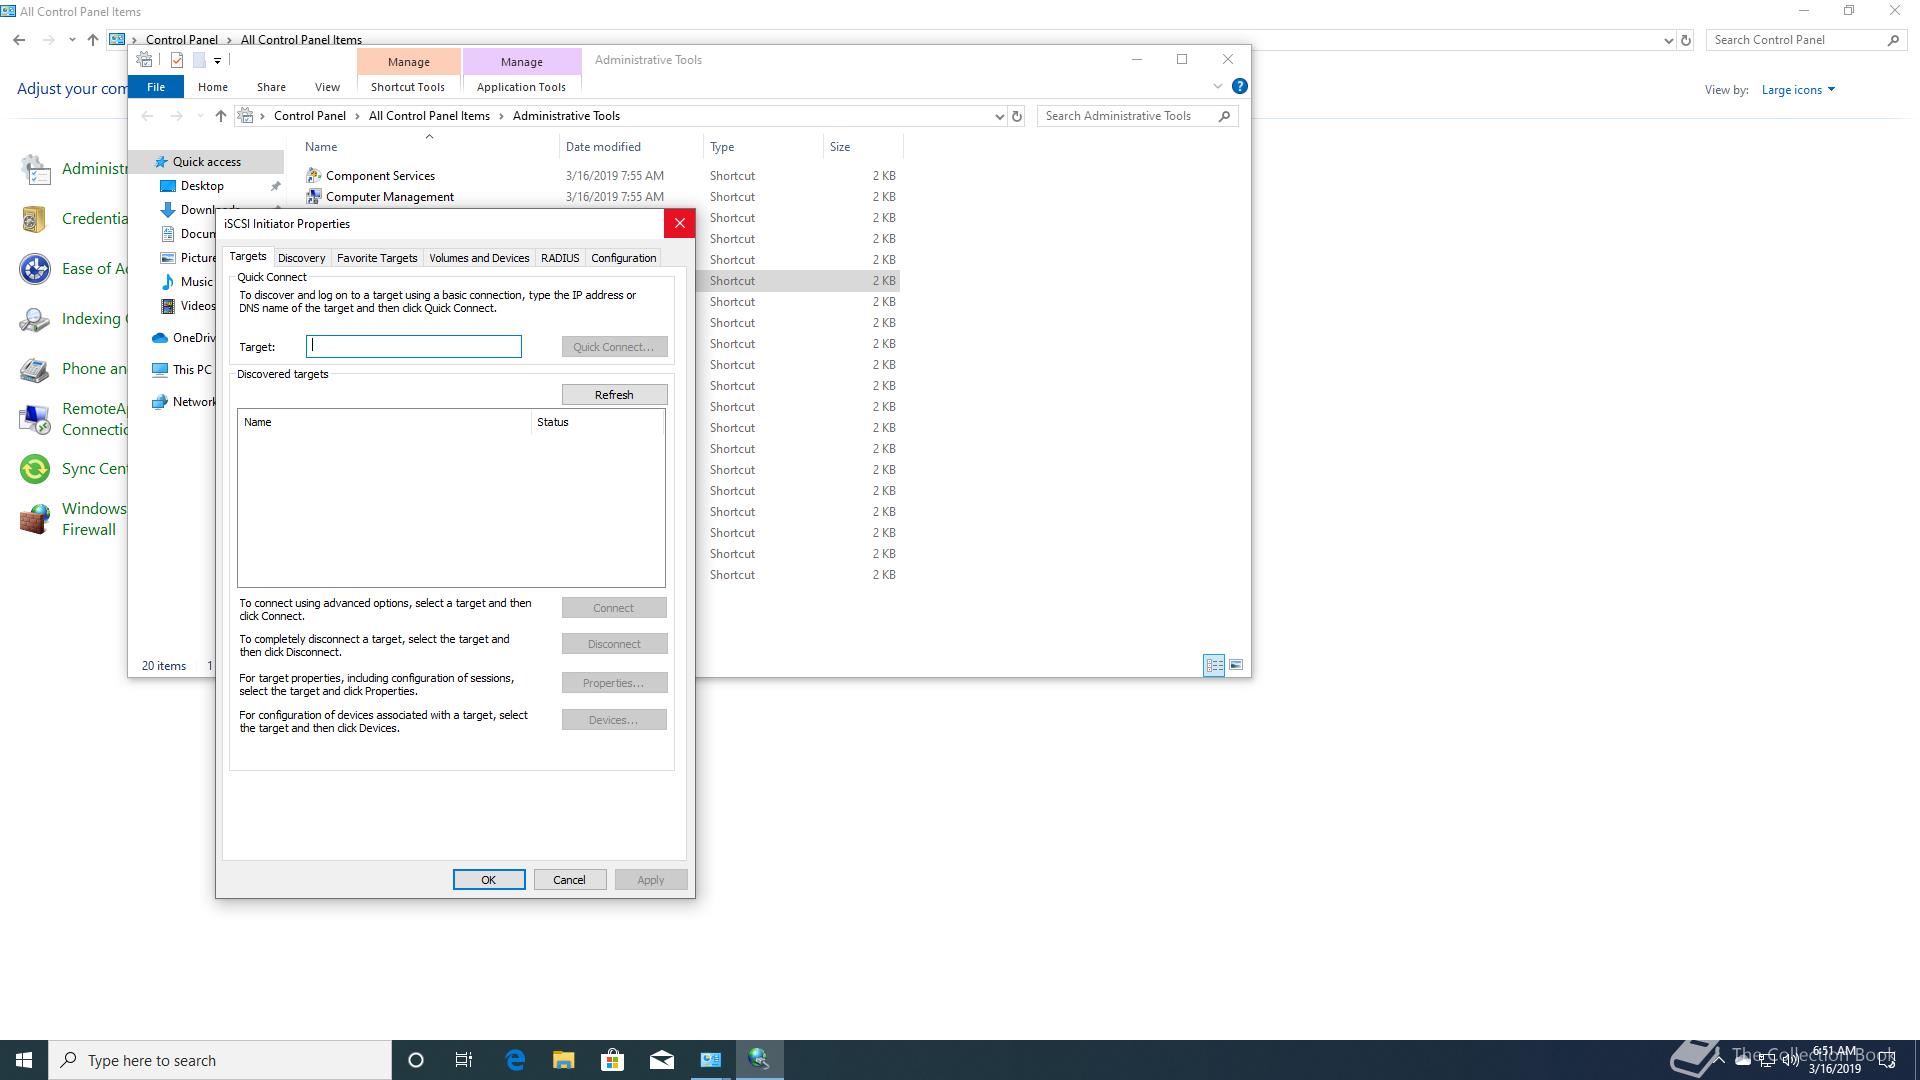
Task: Click the Component Services shortcut icon
Action: tap(314, 175)
